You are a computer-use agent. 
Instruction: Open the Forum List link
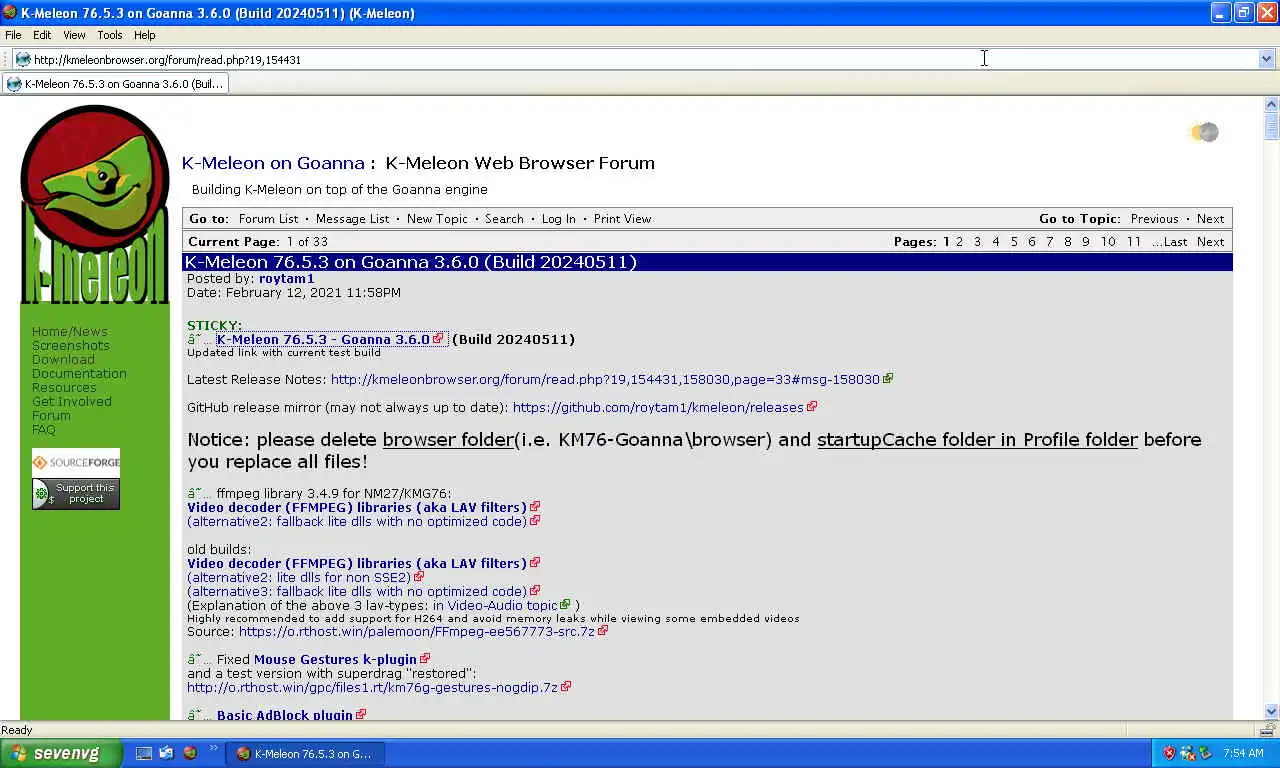click(x=268, y=219)
